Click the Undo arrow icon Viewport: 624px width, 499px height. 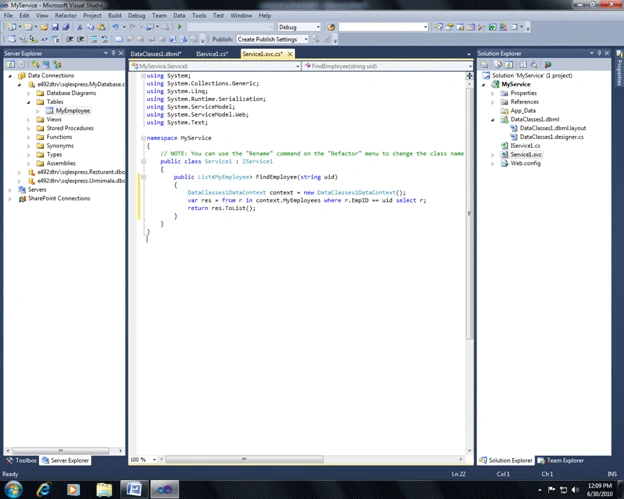click(x=115, y=27)
